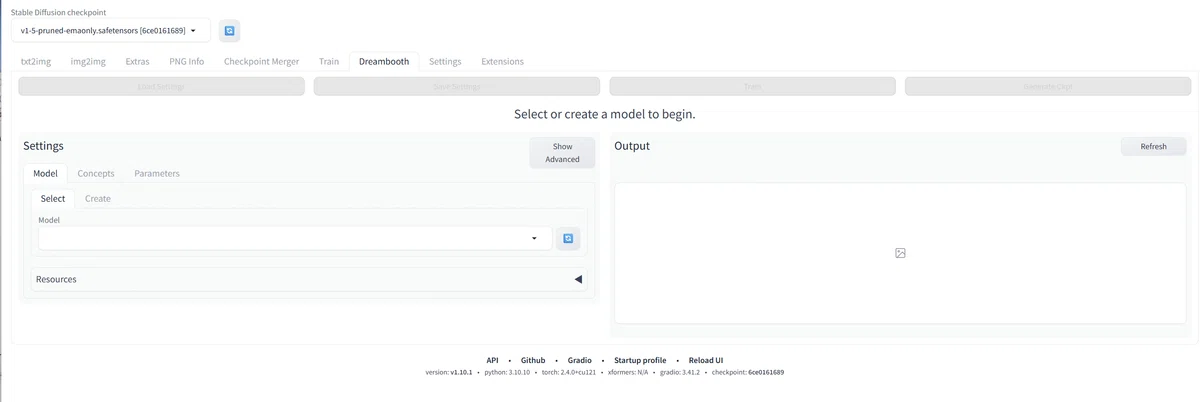Open the Extras tab

pos(138,61)
